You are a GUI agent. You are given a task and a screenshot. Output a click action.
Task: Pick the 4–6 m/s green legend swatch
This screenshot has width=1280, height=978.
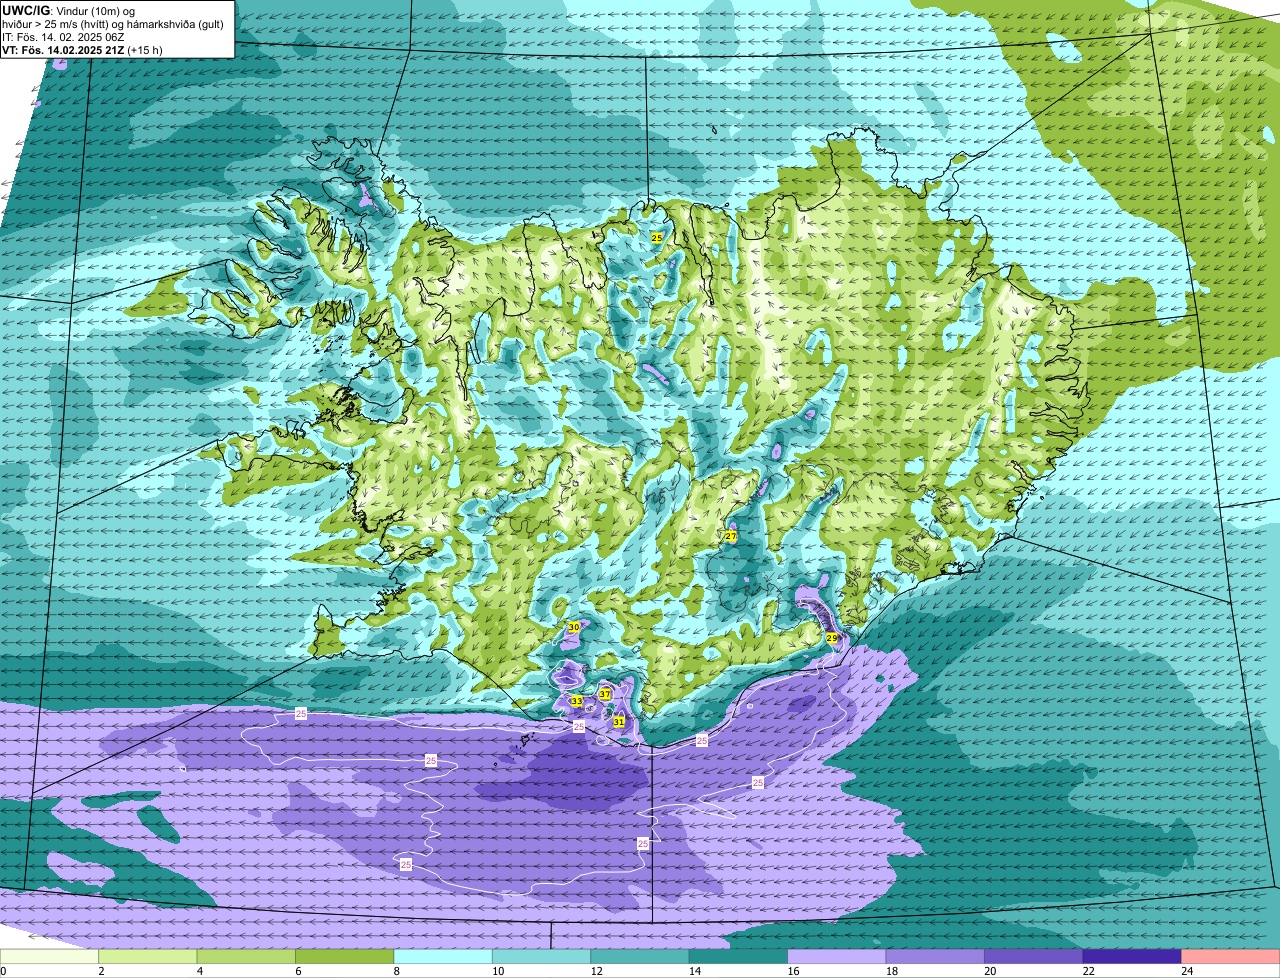(x=247, y=957)
